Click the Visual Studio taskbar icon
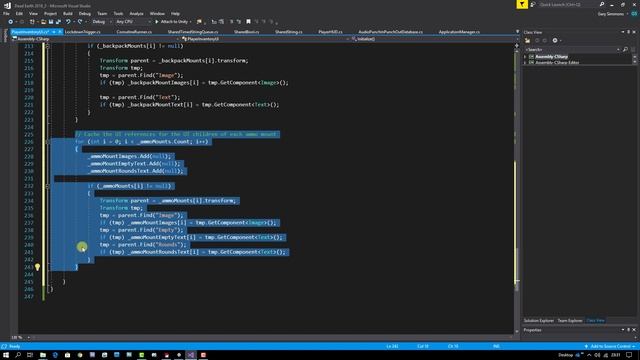640x360 pixels. coord(191,355)
